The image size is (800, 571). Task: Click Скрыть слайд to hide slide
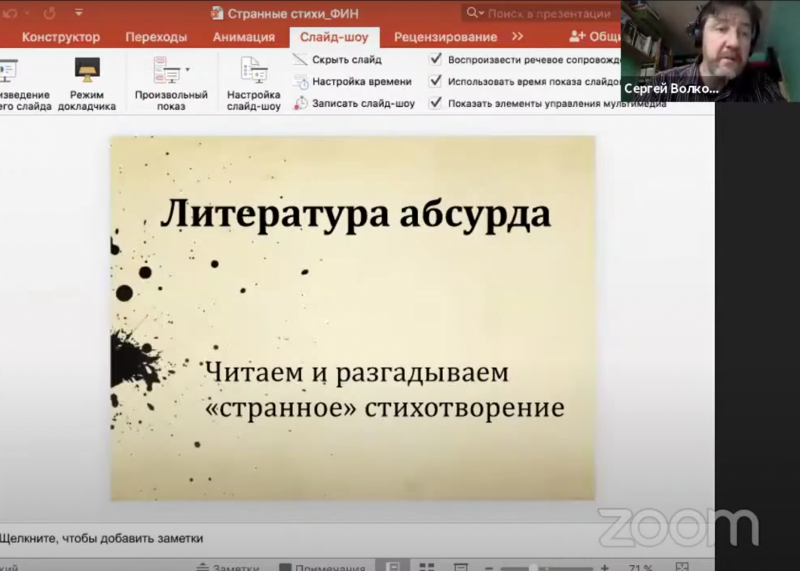coord(346,60)
